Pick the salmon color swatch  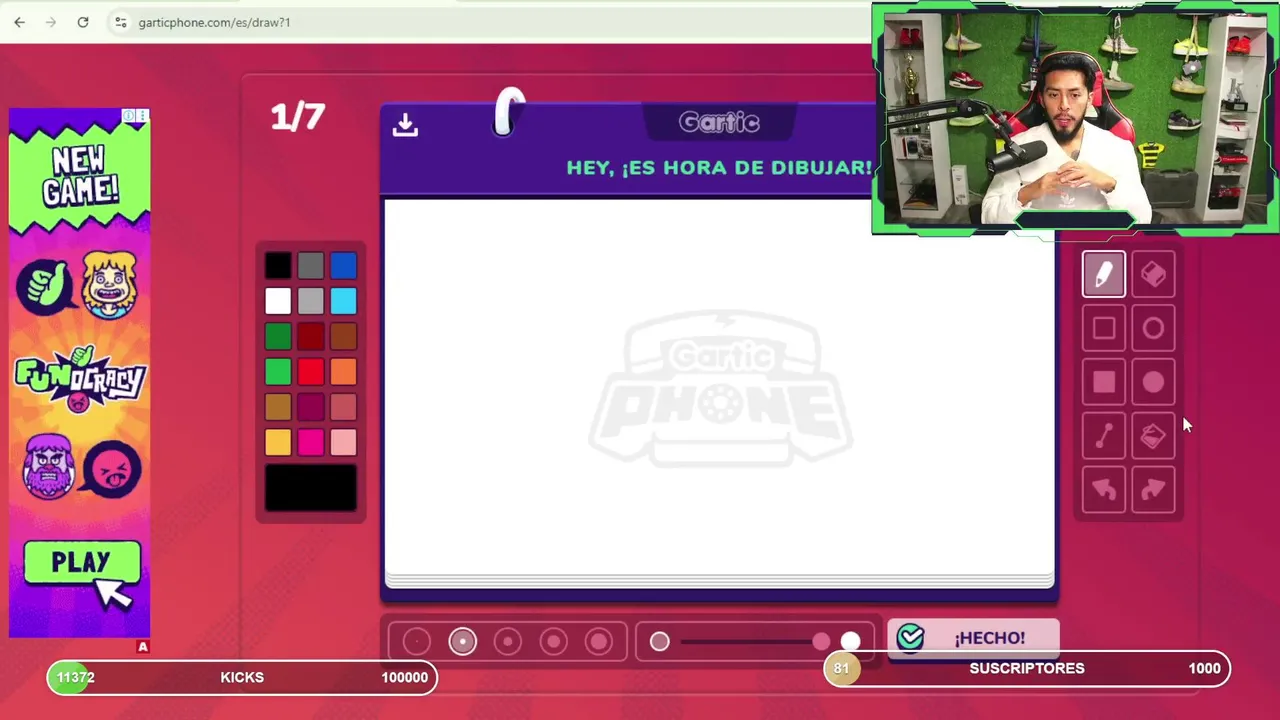[x=343, y=407]
